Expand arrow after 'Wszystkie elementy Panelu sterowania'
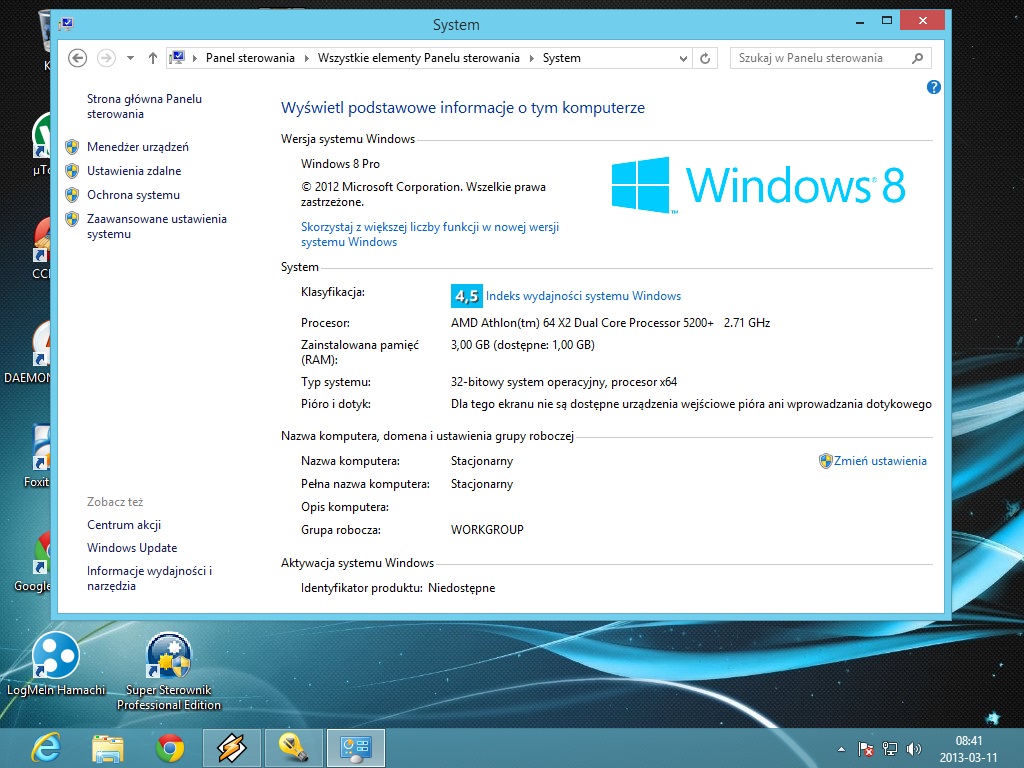The width and height of the screenshot is (1024, 768). click(x=531, y=58)
